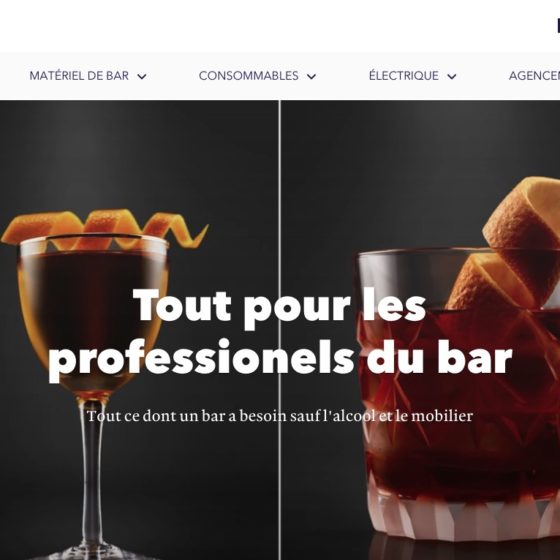Expand the chevron next to ÉLECTRIQUE
The height and width of the screenshot is (560, 560).
(452, 76)
